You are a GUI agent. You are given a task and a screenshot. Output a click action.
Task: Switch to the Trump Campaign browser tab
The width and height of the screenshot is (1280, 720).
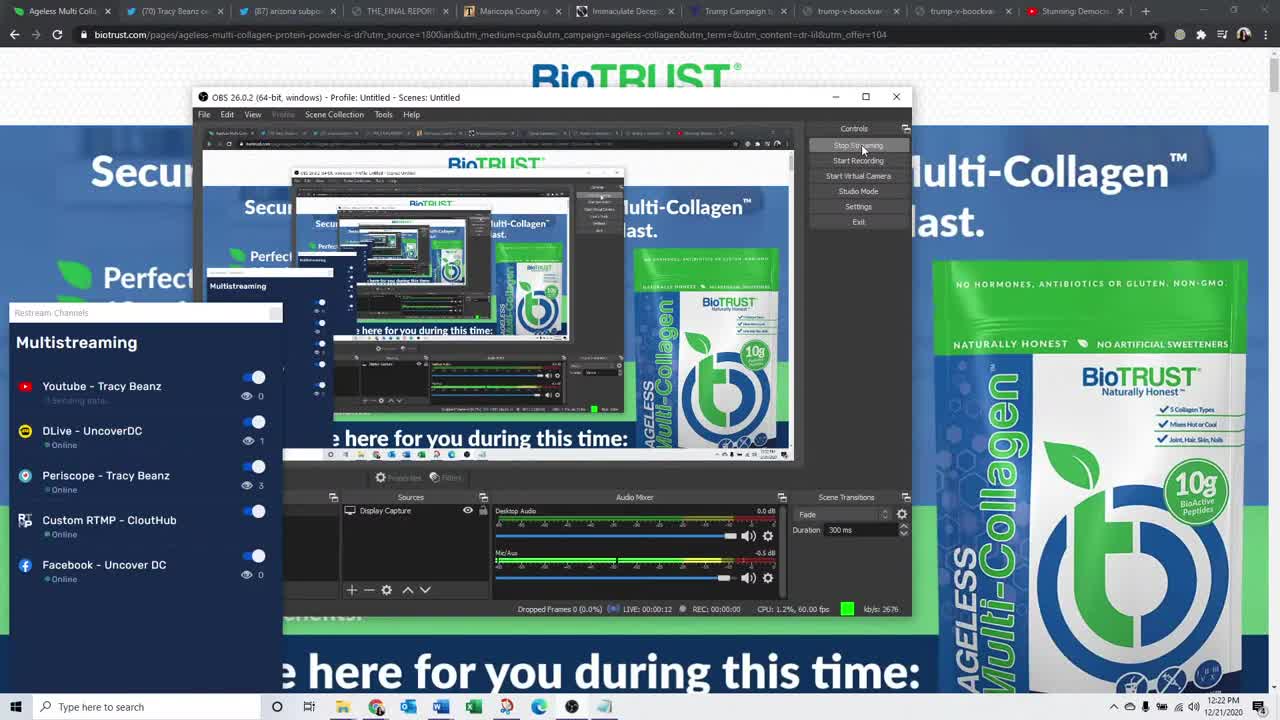click(x=738, y=11)
